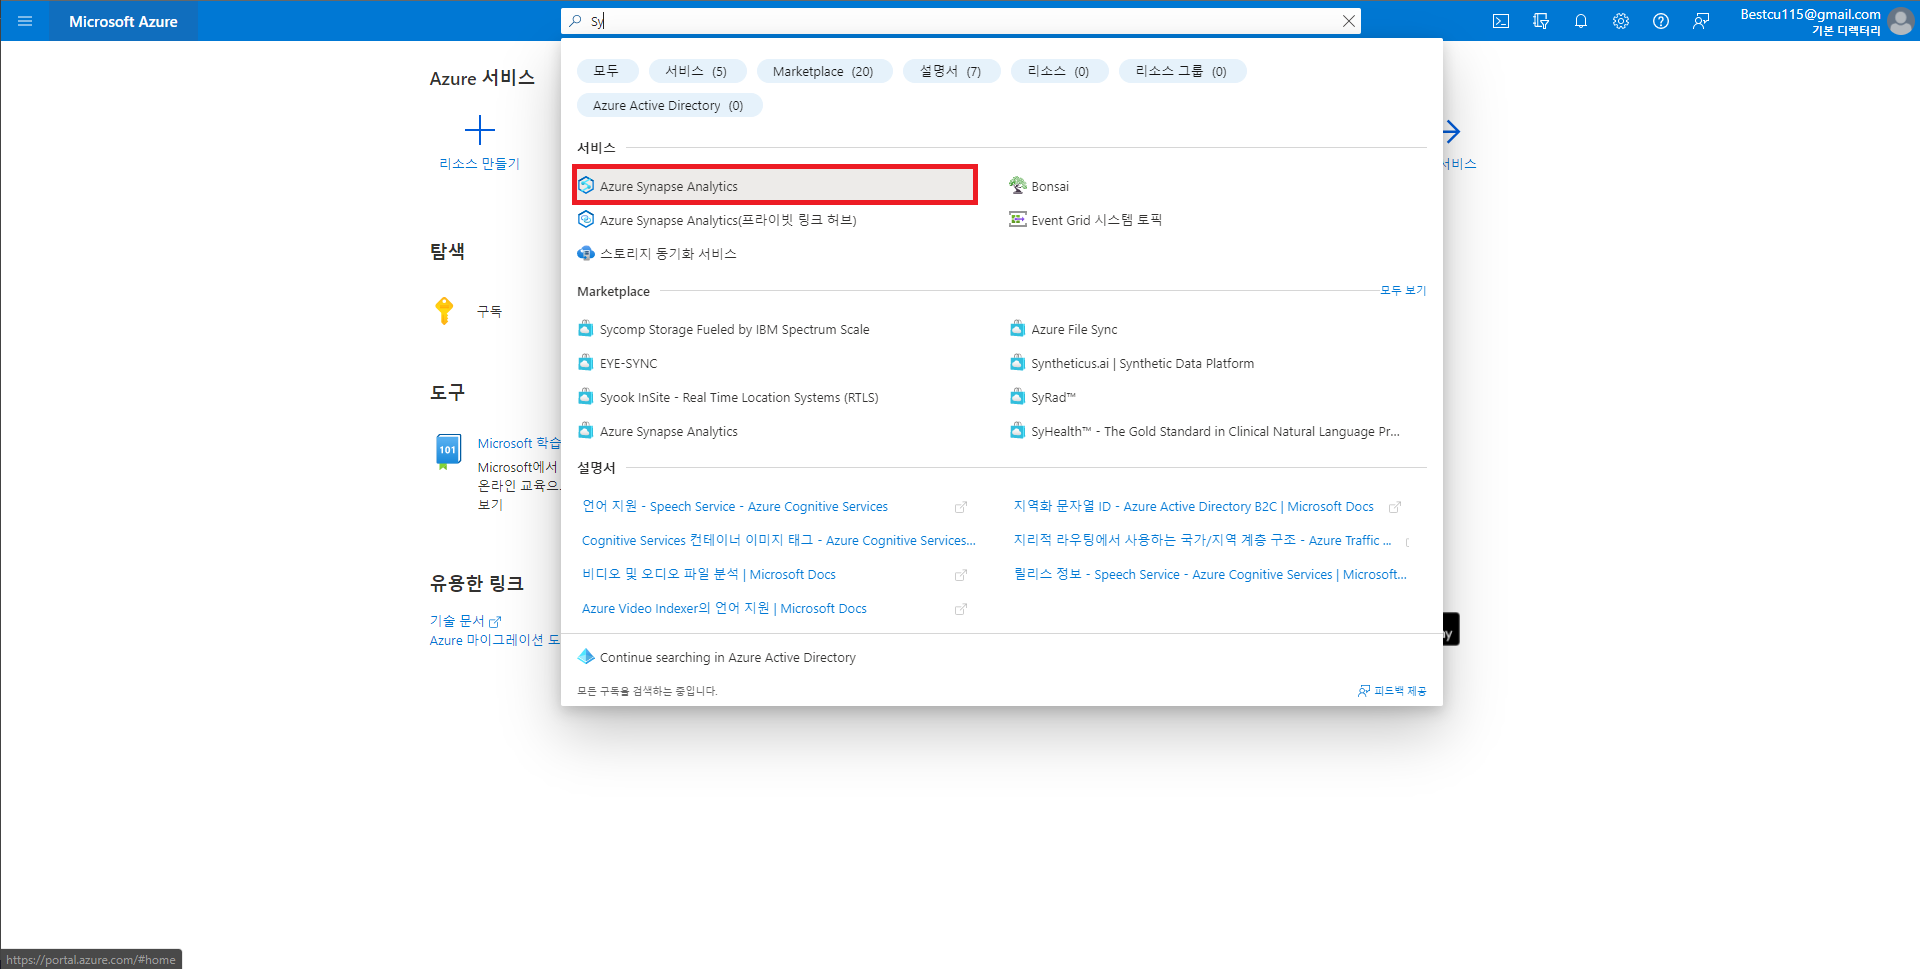The height and width of the screenshot is (969, 1920).
Task: Click marketplace bag icon beside Azure File Sync
Action: coord(1018,329)
